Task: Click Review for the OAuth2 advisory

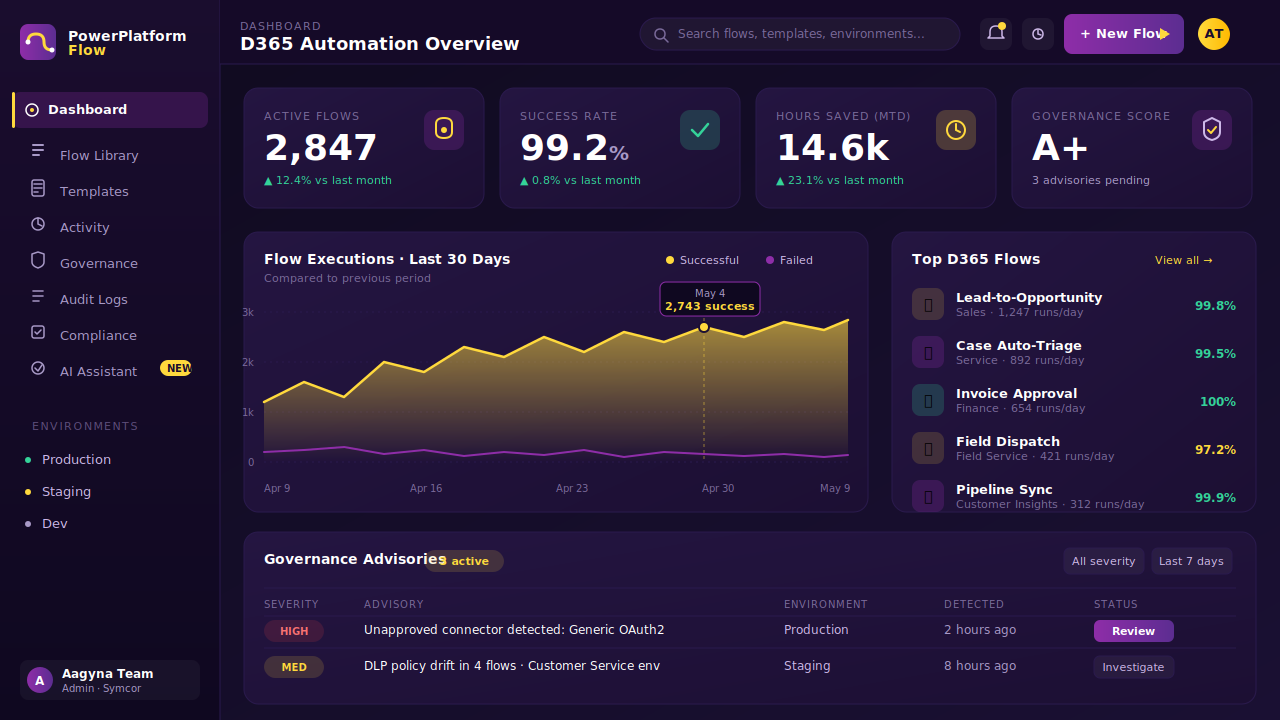Action: point(1134,631)
